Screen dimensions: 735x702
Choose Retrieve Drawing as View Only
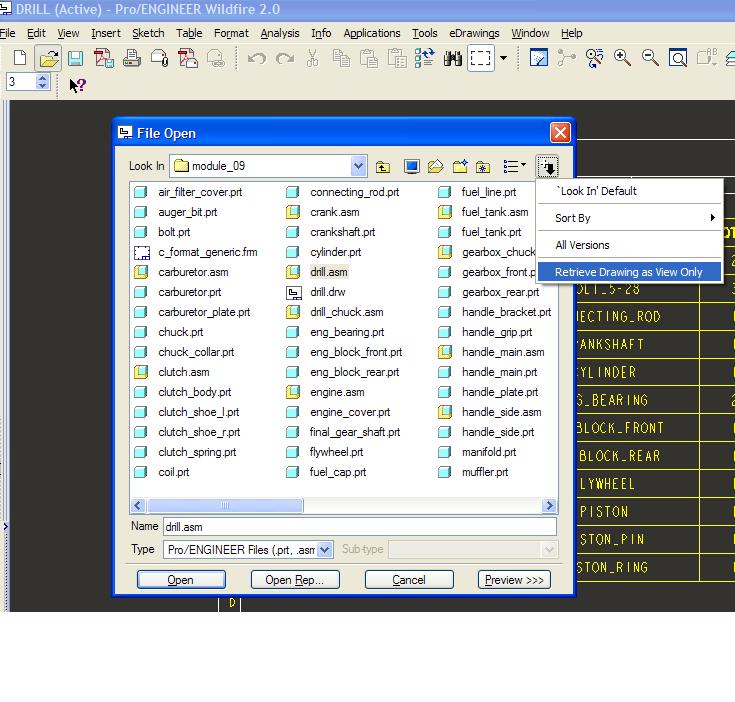(629, 272)
